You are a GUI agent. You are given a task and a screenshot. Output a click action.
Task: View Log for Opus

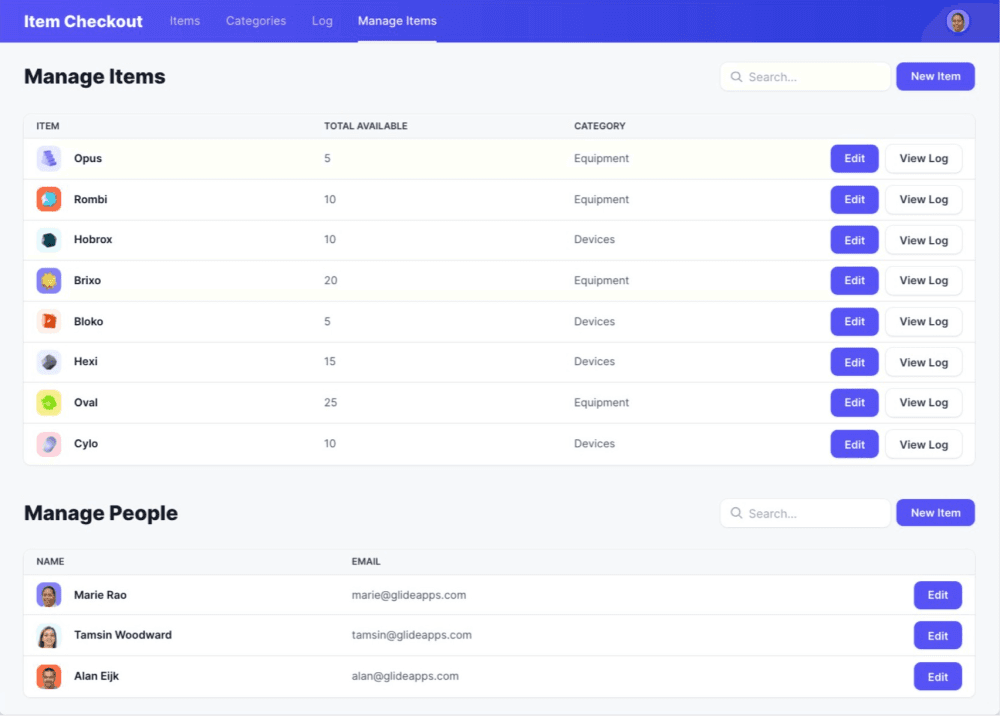(x=923, y=159)
